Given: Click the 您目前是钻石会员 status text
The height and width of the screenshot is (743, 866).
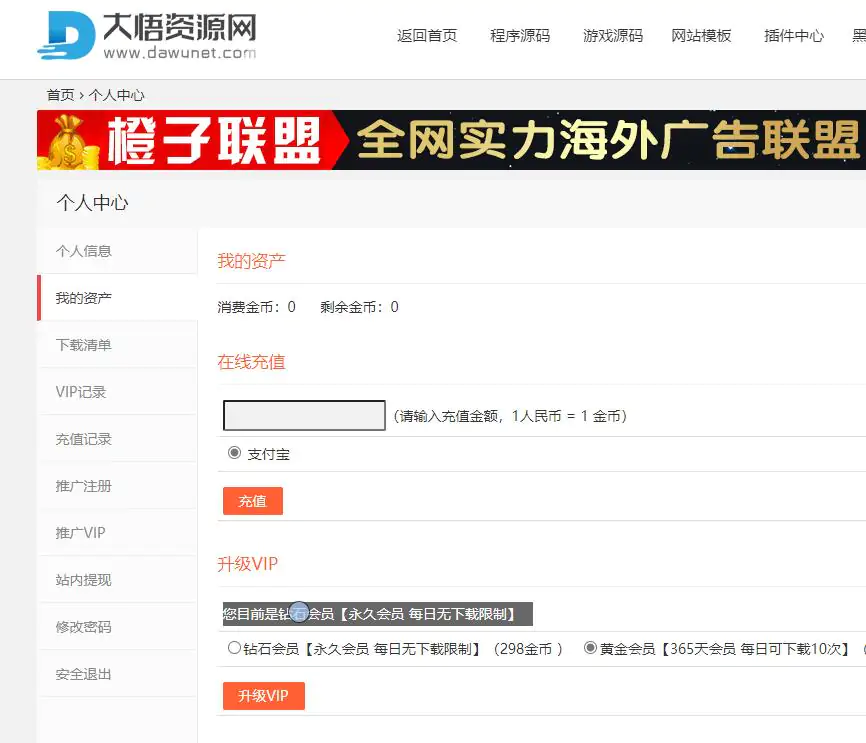Looking at the screenshot, I should pyautogui.click(x=378, y=614).
